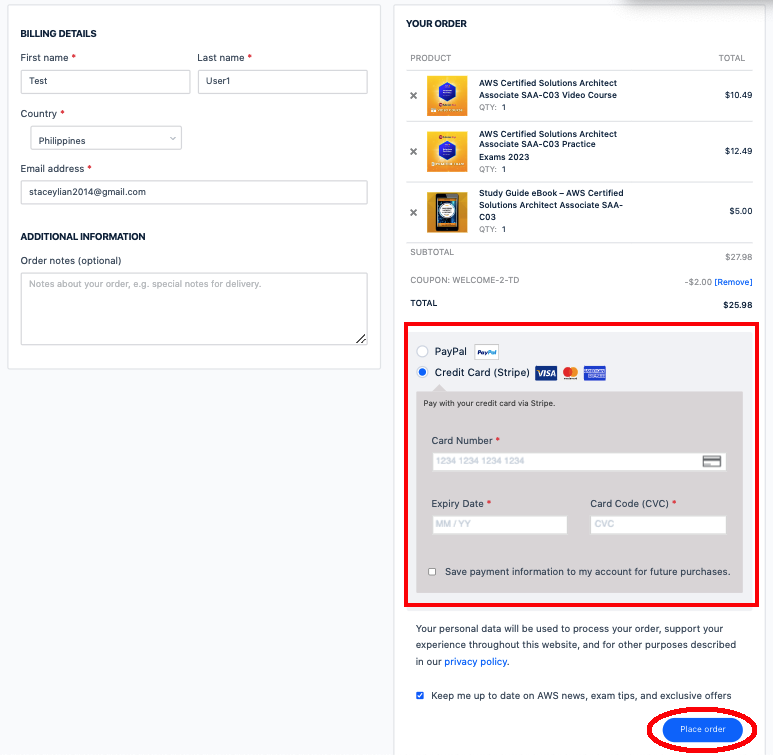Click the Practice Exams product thumbnail
This screenshot has height=755, width=773.
click(447, 151)
